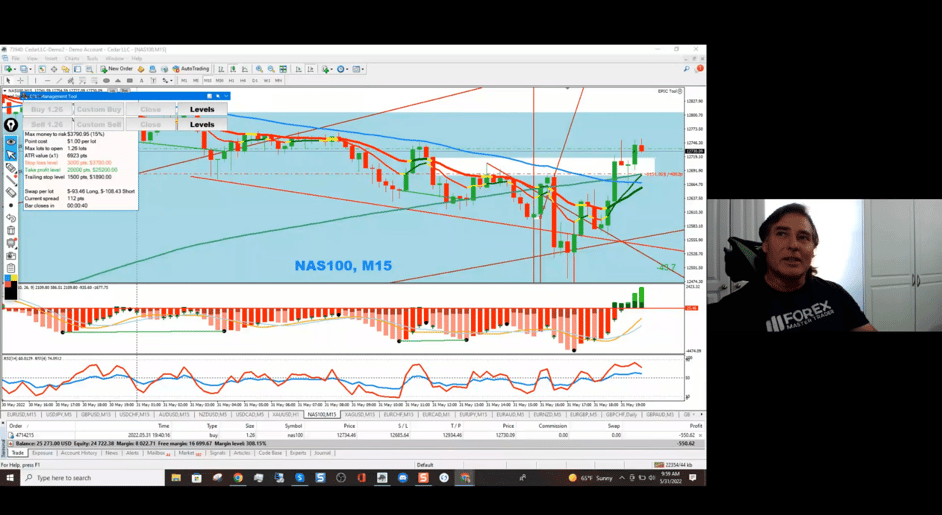
Task: Open the Strategy Tester icon
Action: pos(90,69)
